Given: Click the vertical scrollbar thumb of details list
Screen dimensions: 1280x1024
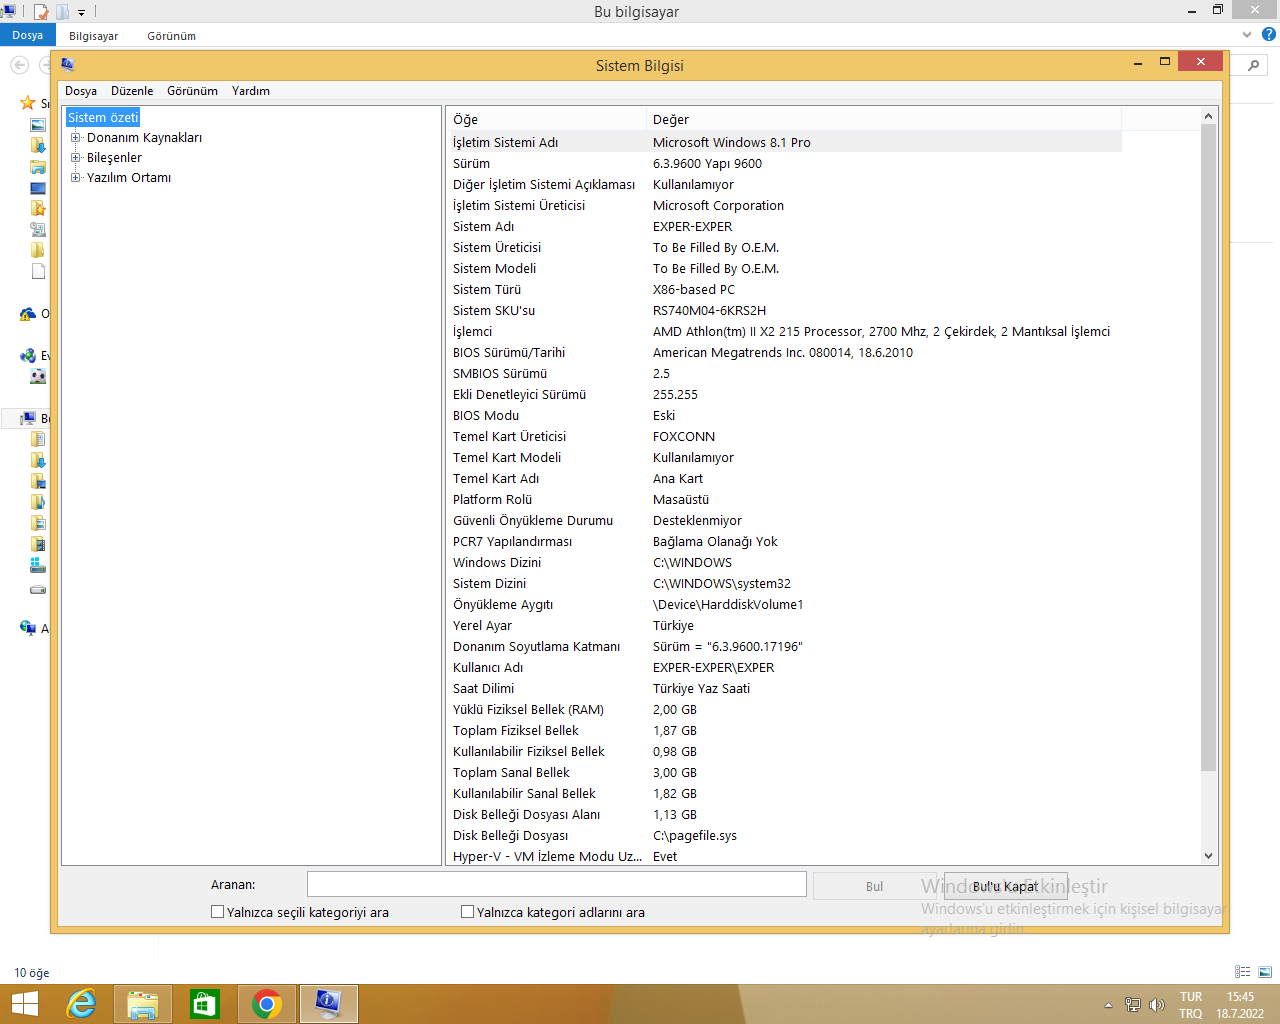Looking at the screenshot, I should (x=1208, y=449).
